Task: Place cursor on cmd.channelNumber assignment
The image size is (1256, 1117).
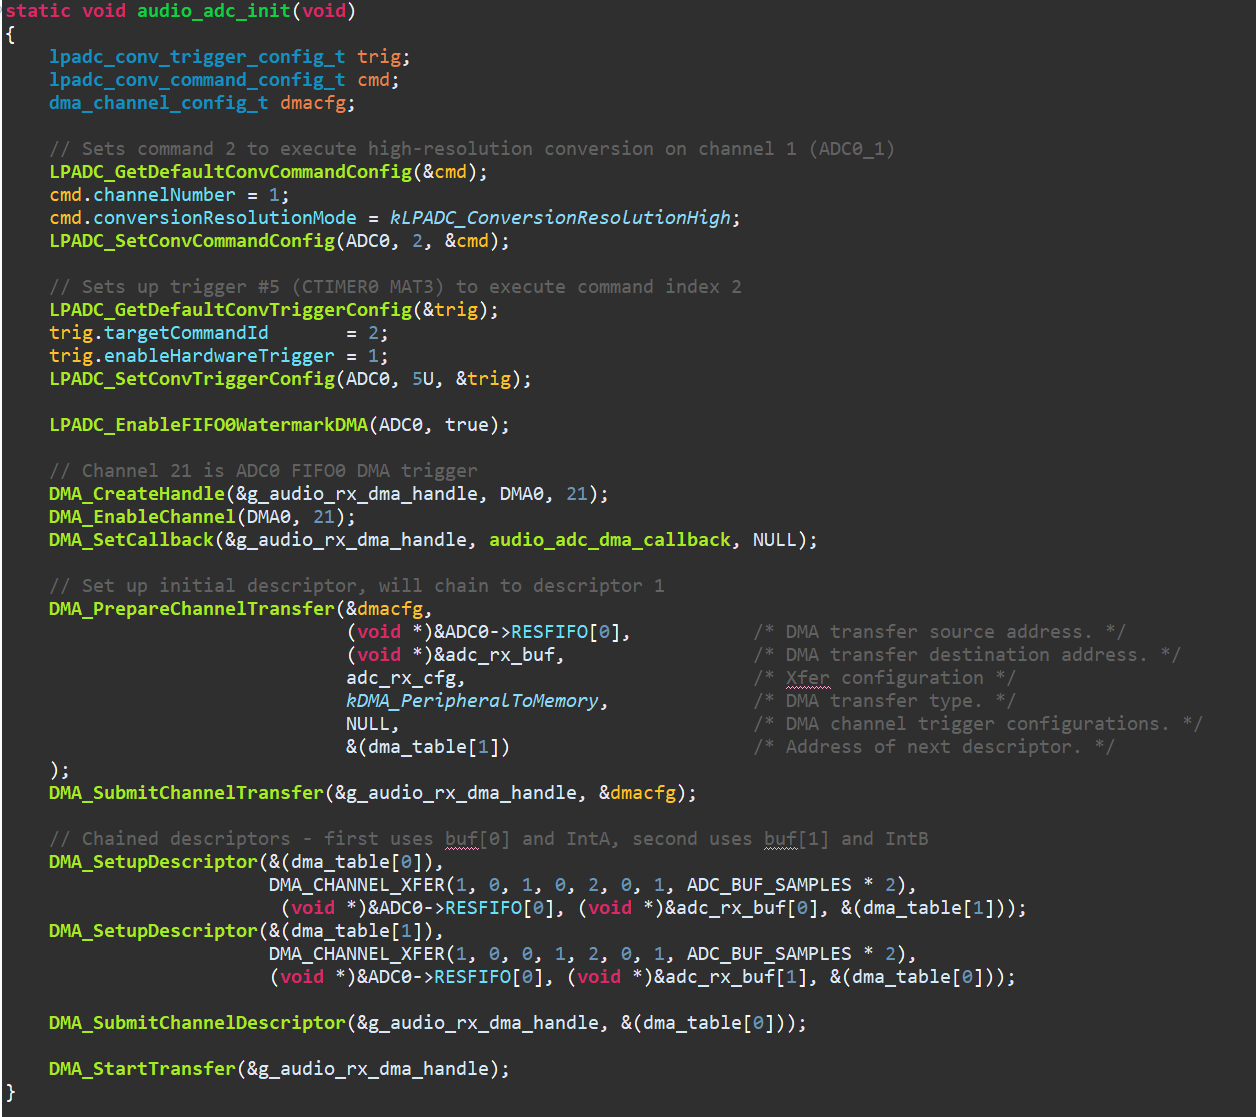Action: coord(169,195)
